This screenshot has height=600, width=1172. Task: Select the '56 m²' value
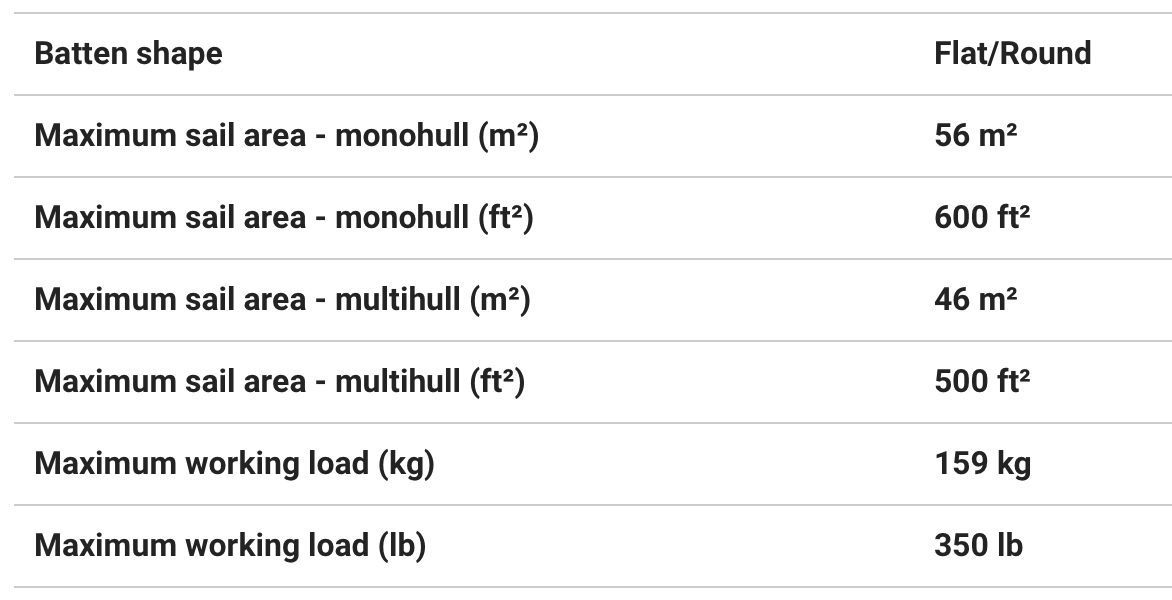tap(975, 136)
